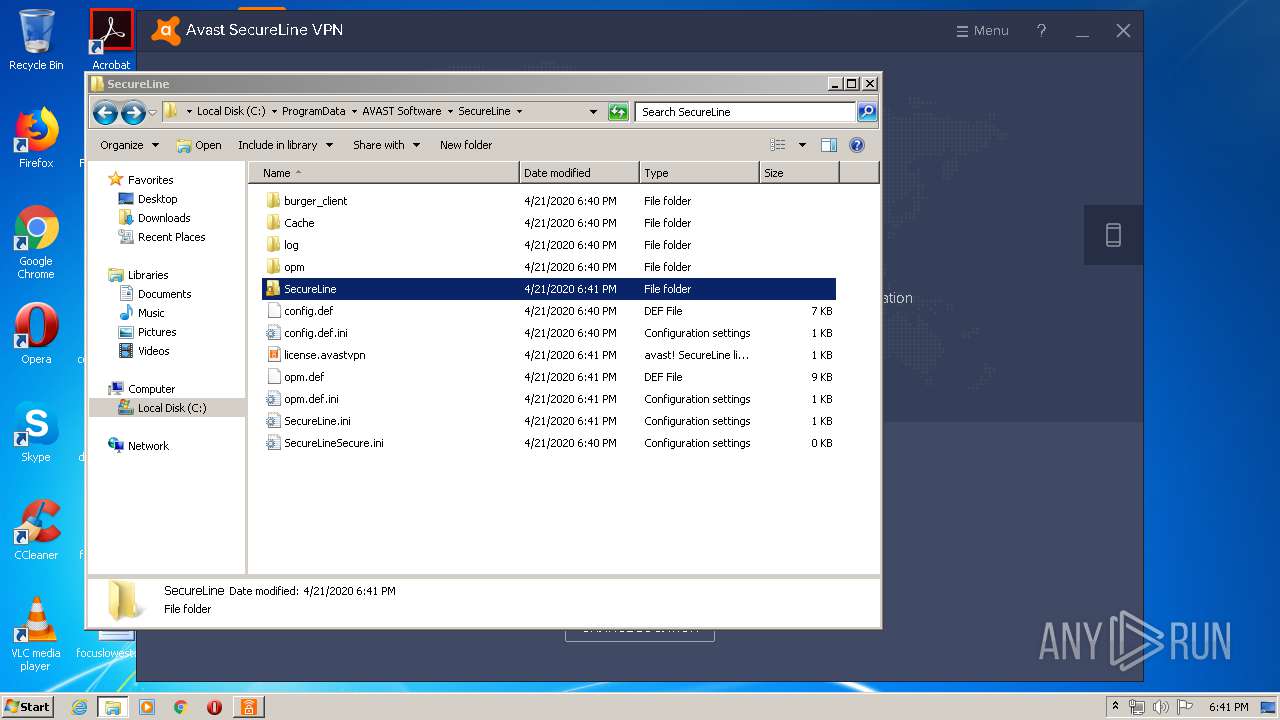Click Internet Explorer taskbar icon

click(x=80, y=707)
